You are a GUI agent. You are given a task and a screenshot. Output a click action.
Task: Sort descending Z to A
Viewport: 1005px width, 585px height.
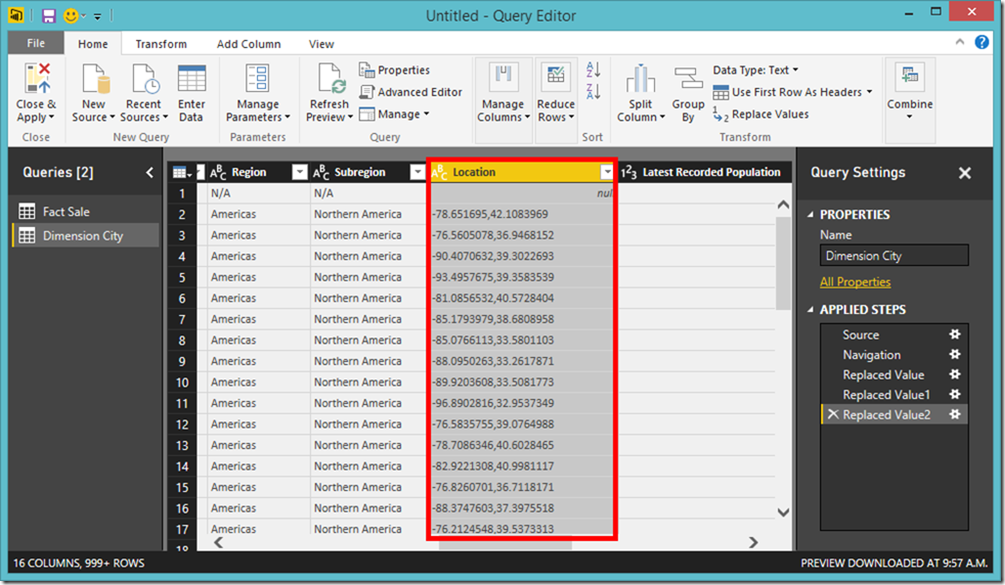593,91
